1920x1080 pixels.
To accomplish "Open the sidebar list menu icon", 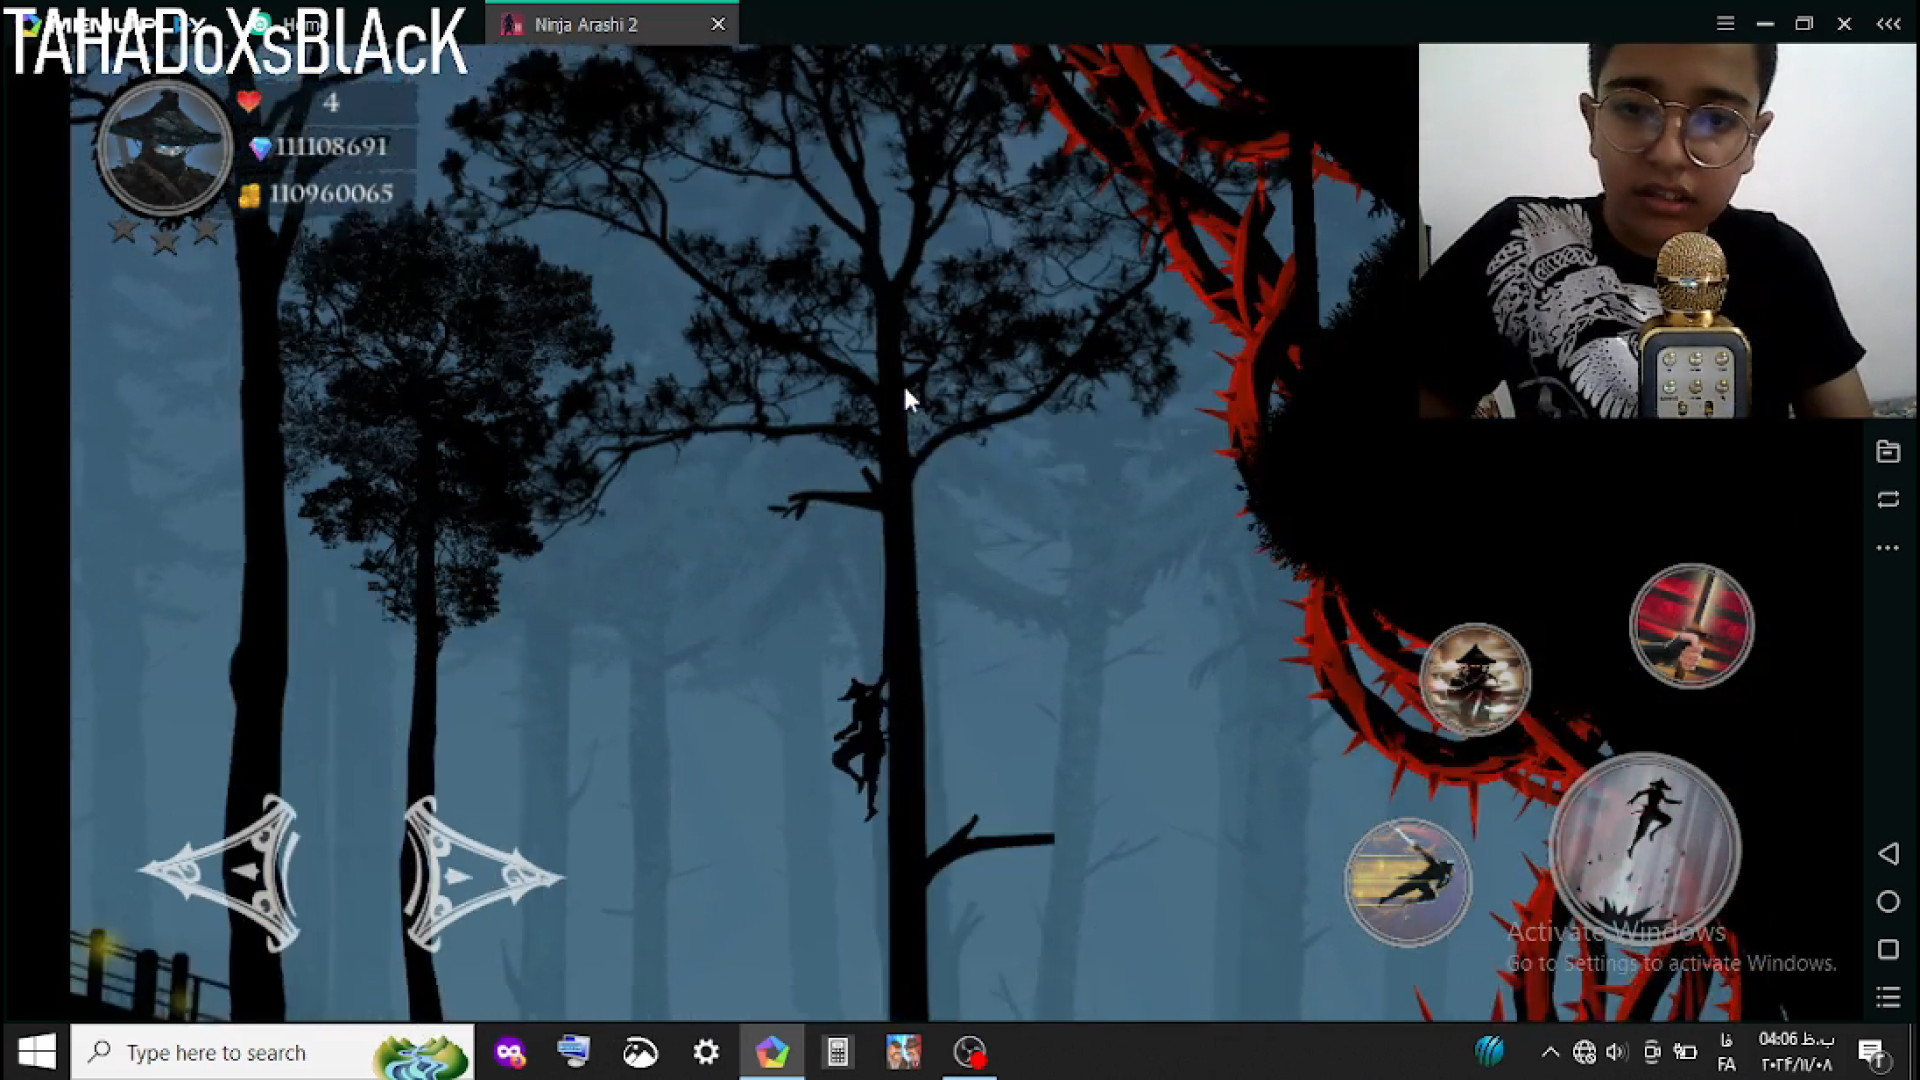I will pos(1888,997).
